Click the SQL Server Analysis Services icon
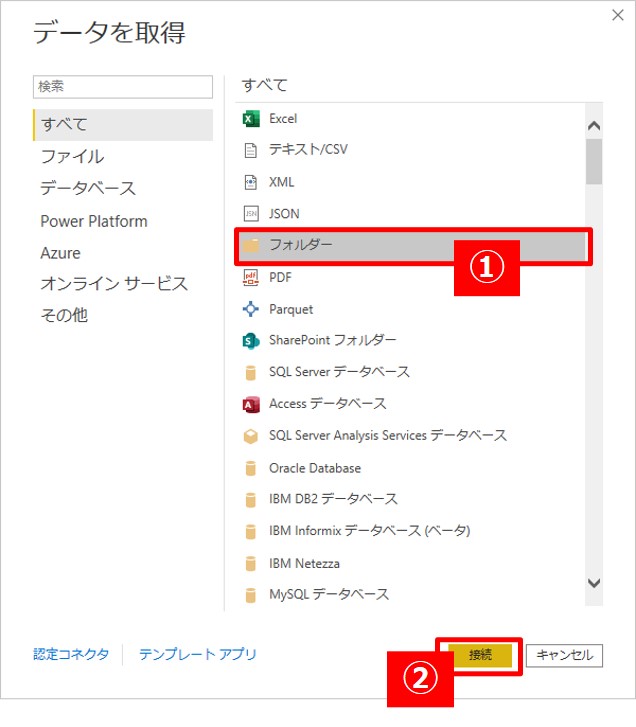Image resolution: width=636 pixels, height=727 pixels. (251, 436)
